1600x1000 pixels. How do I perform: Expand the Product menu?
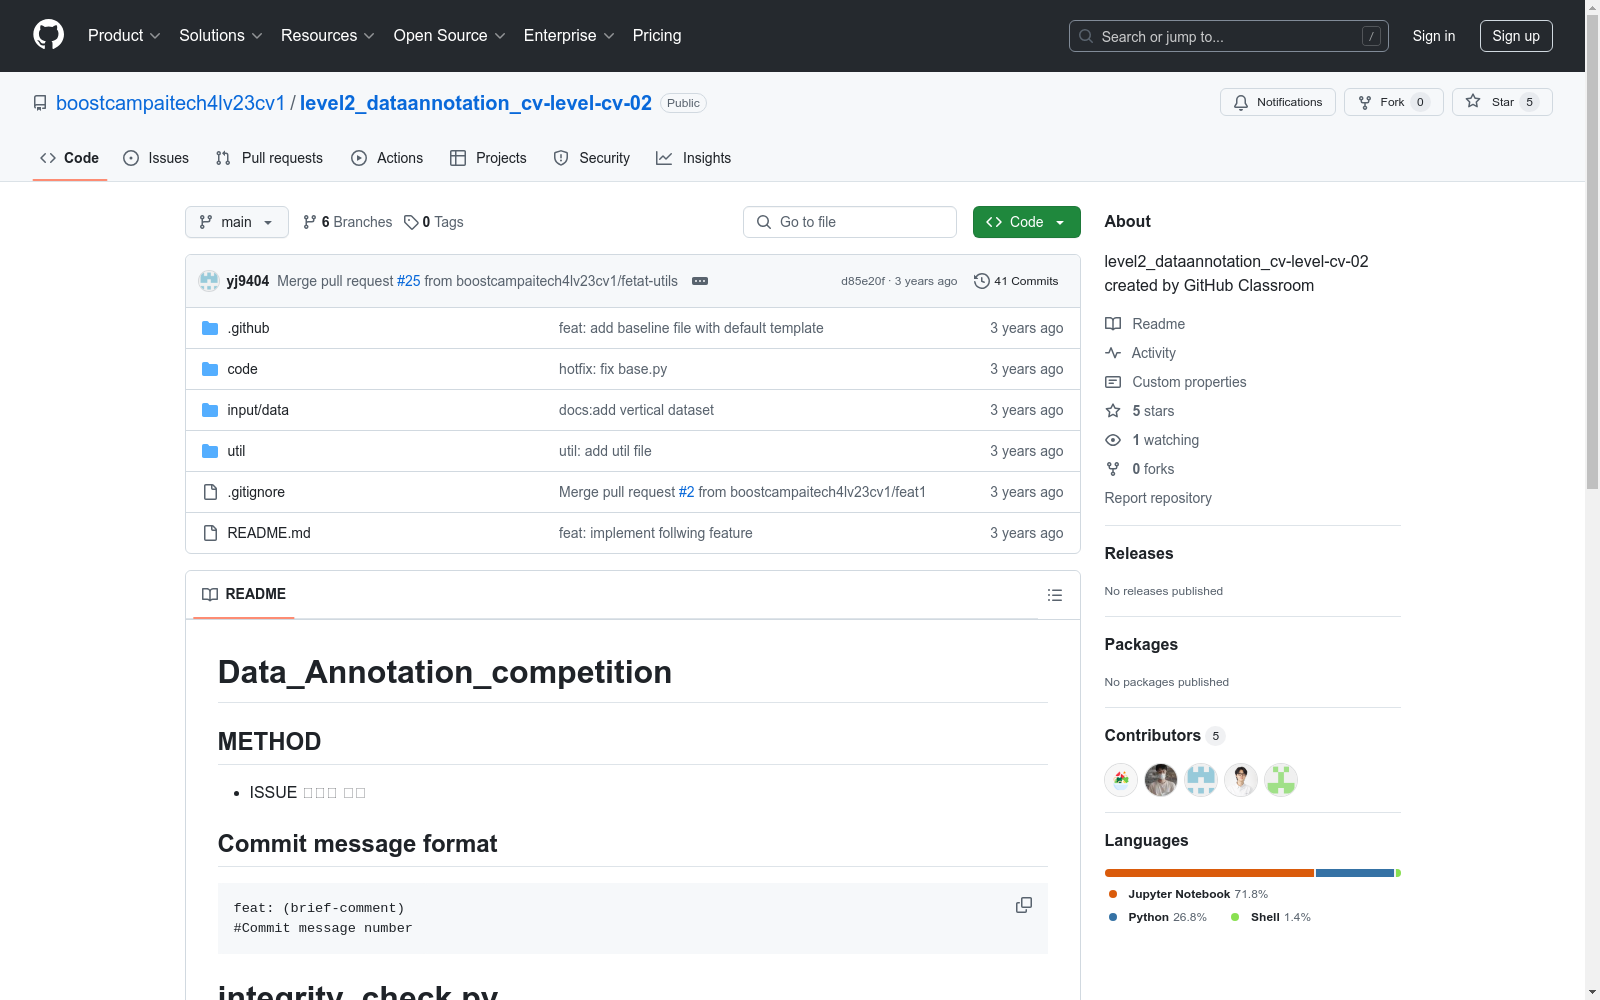pos(124,36)
